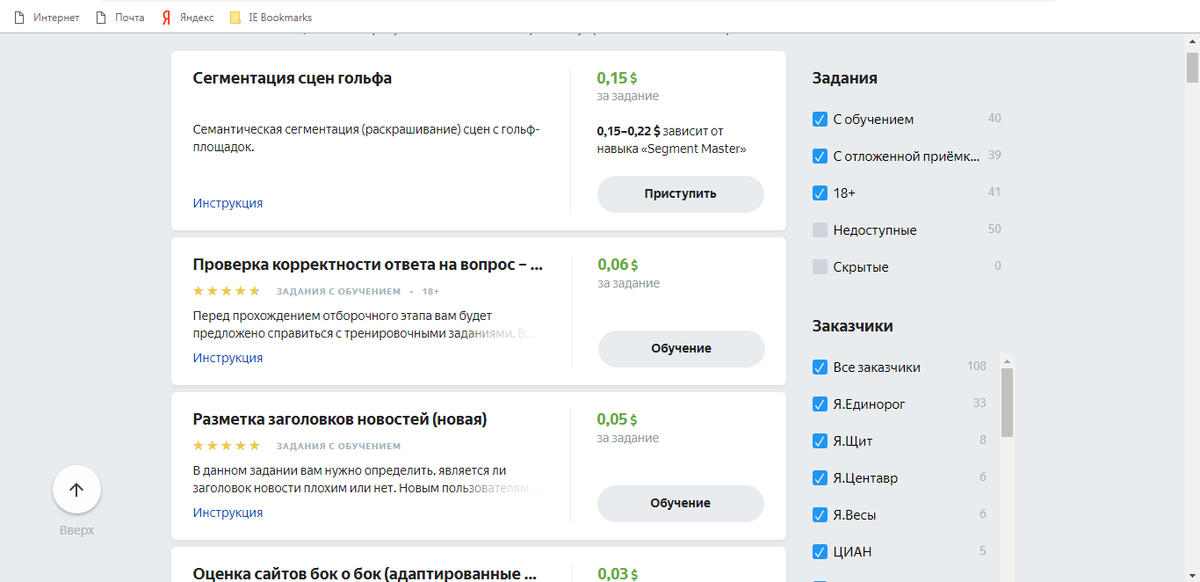Open Инструкция for Проверка корректности ответа
The height and width of the screenshot is (582, 1200).
click(228, 358)
